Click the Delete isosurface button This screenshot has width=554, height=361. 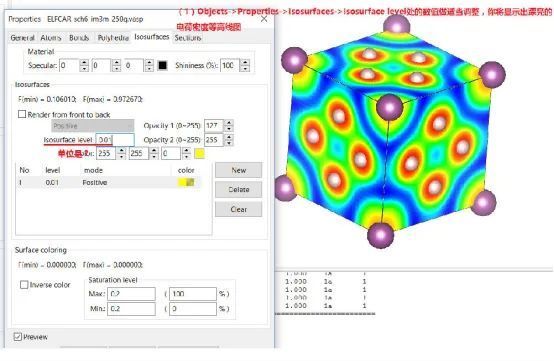238,189
